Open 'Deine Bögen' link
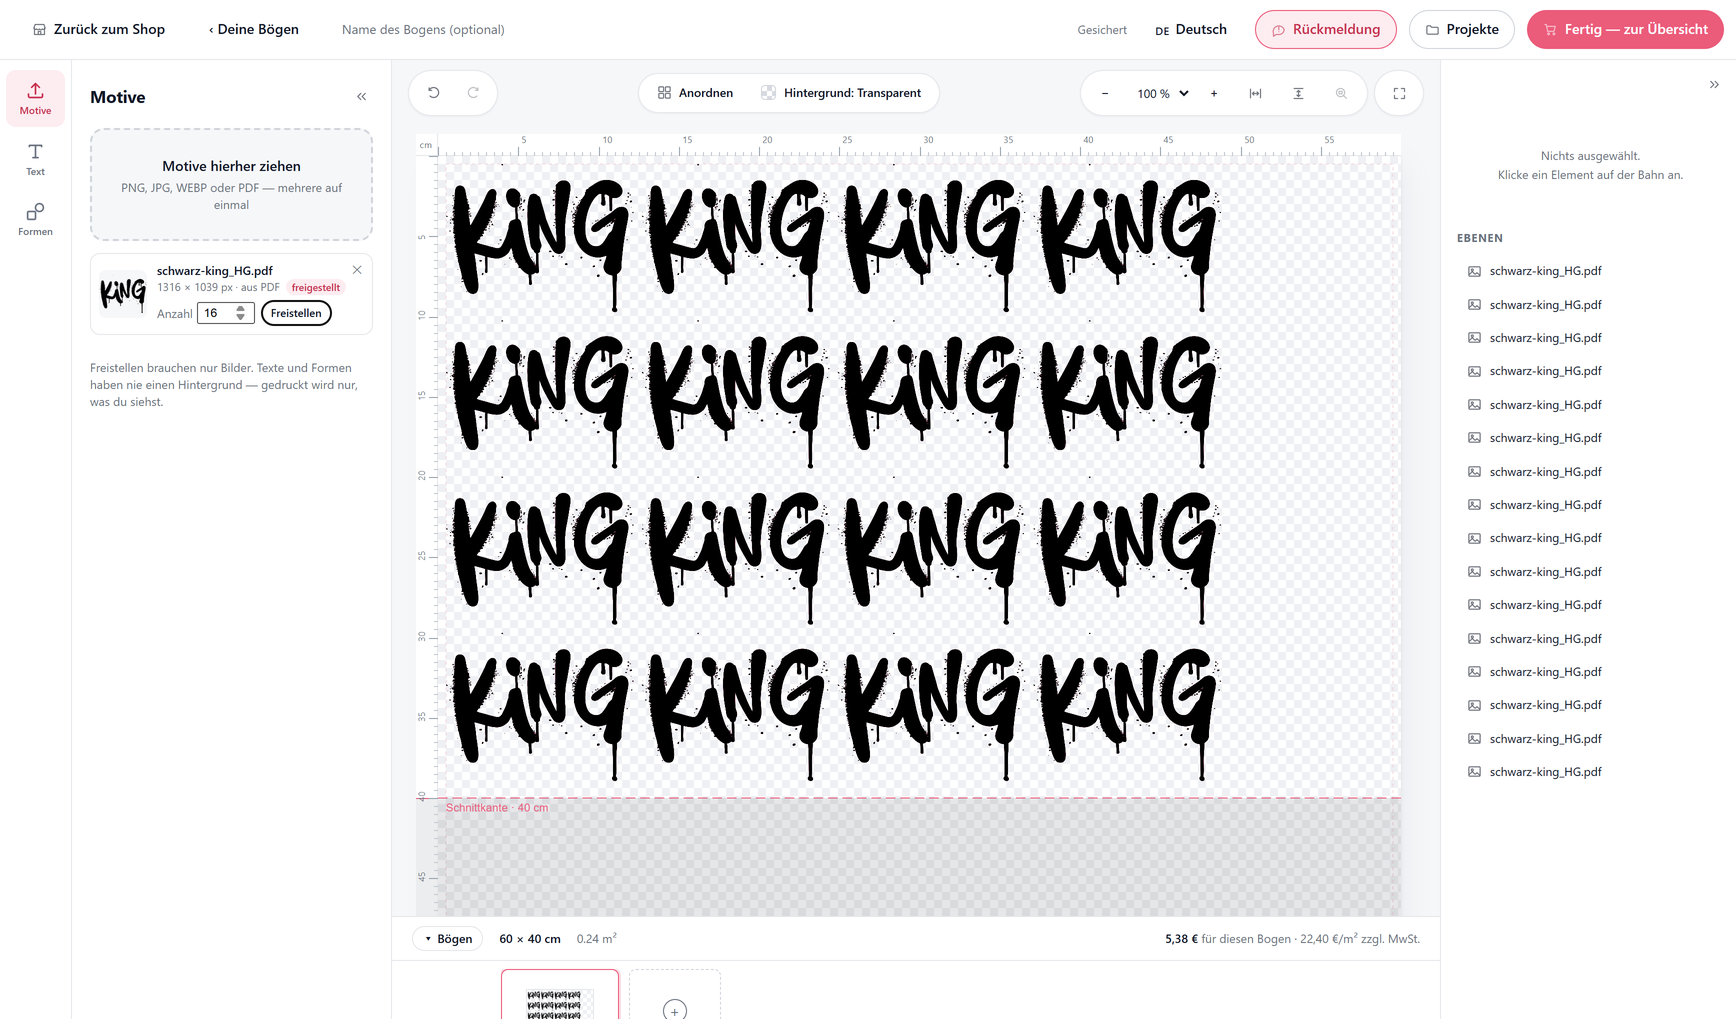The height and width of the screenshot is (1019, 1736). [254, 30]
